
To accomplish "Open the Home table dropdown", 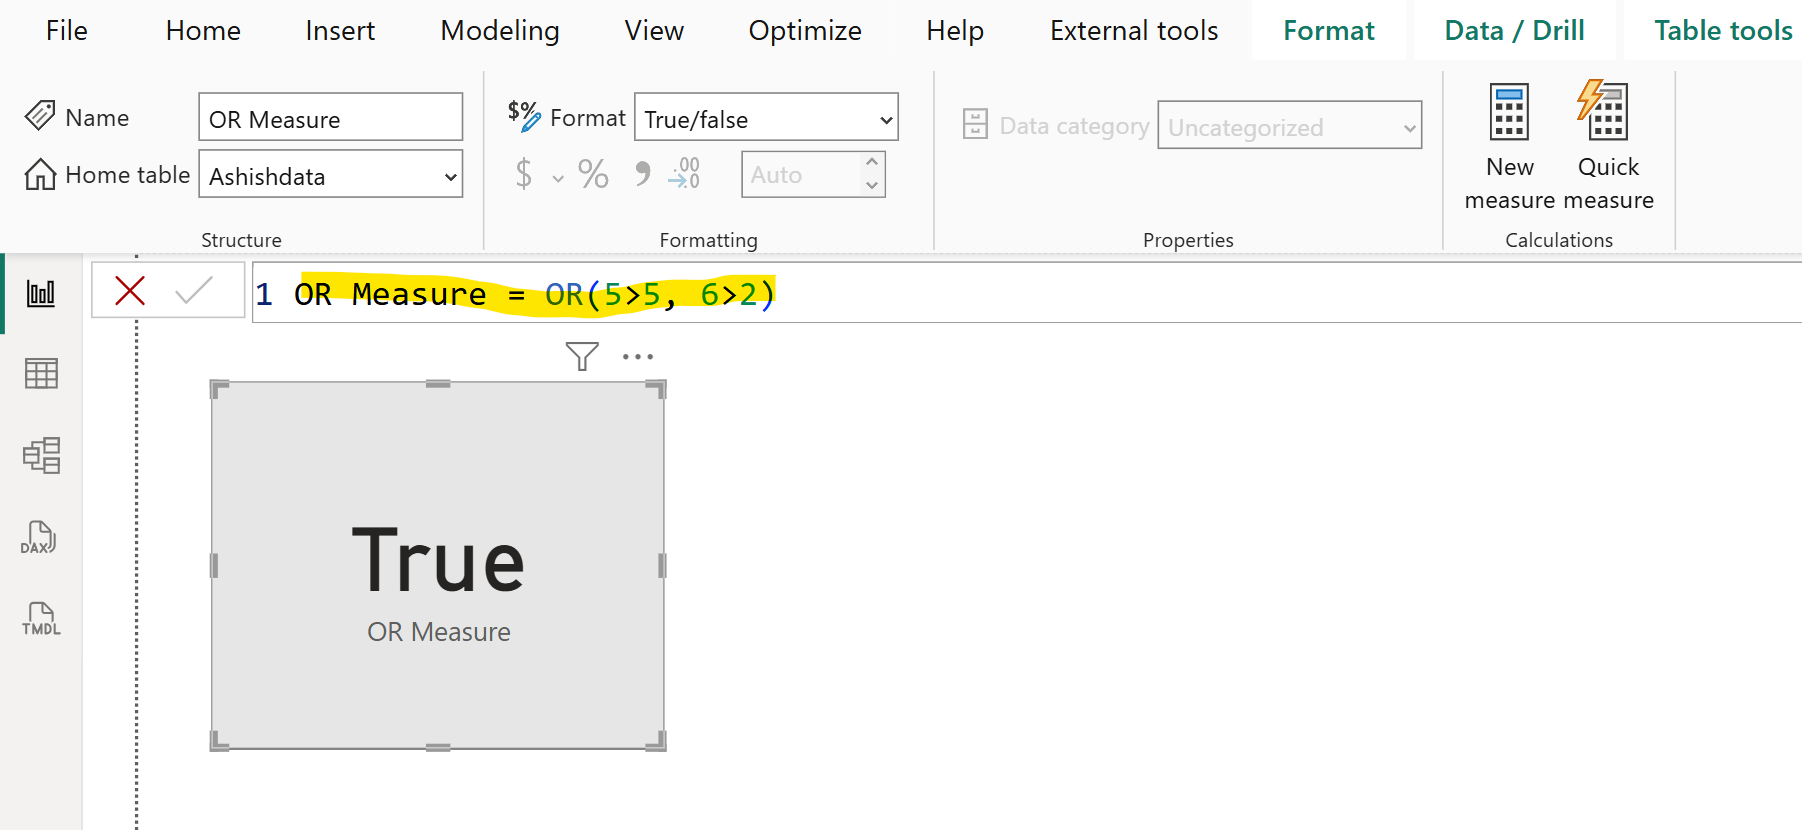I will [450, 177].
